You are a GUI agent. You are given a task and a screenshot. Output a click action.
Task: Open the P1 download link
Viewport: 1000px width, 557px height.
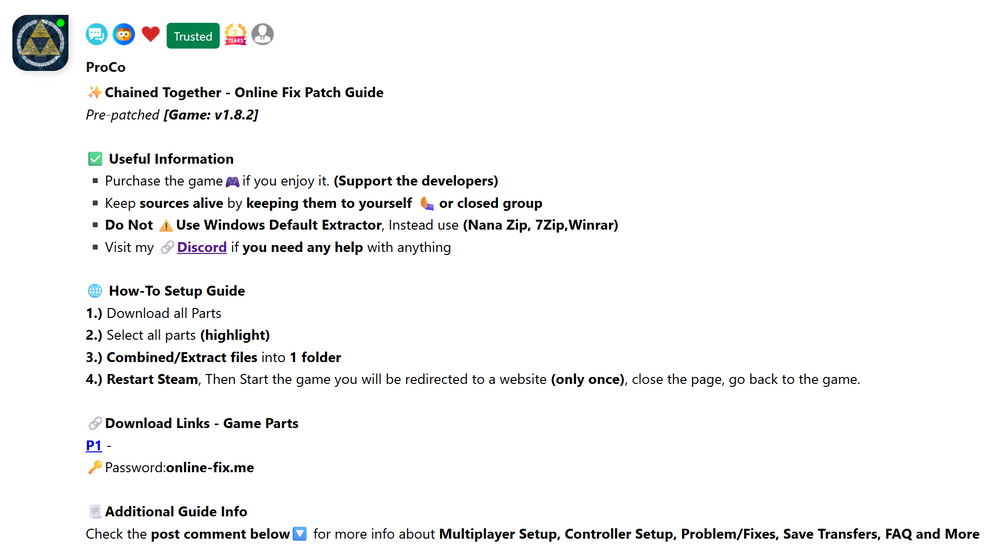(x=94, y=445)
